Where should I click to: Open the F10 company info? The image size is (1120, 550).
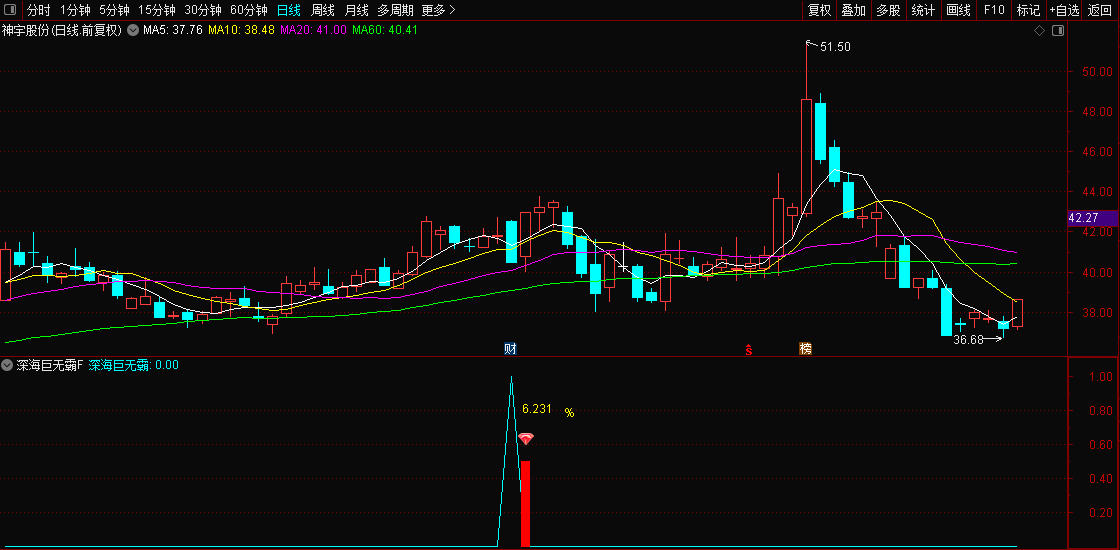pos(994,10)
